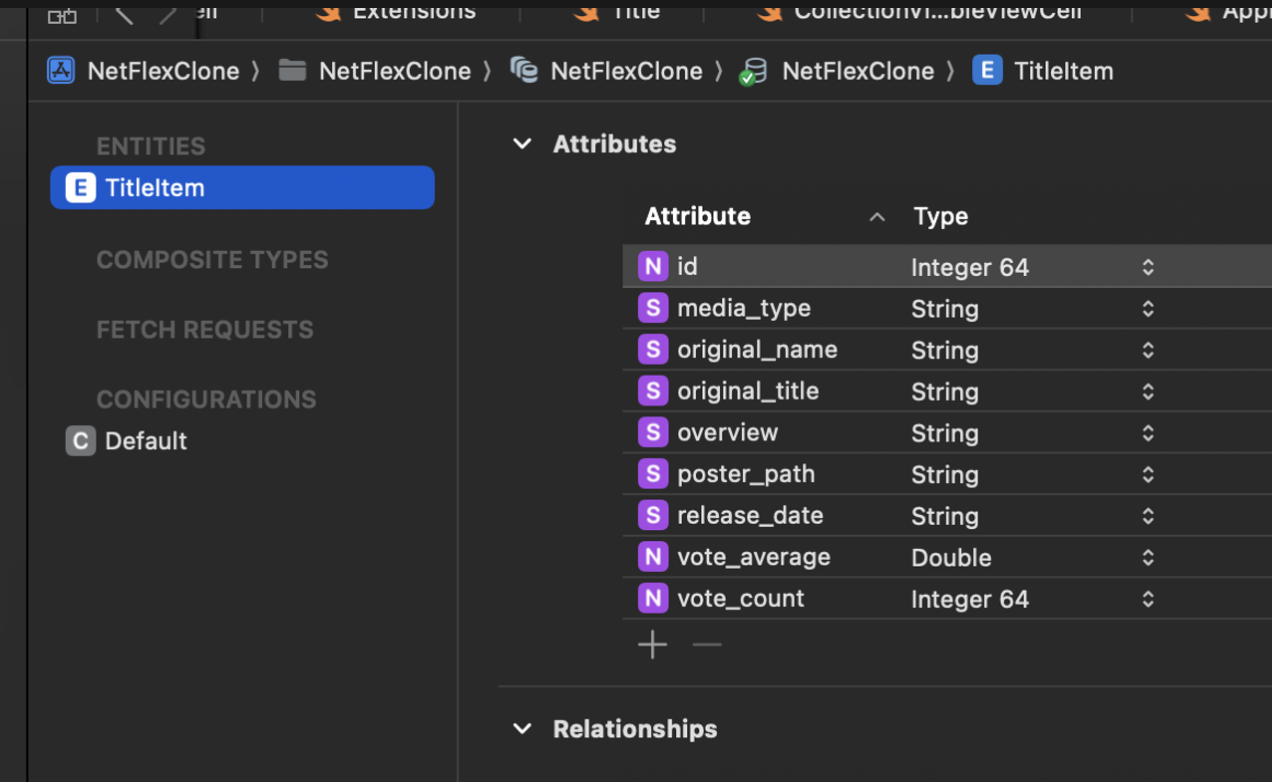Select the vote_count attribute name
This screenshot has height=782, width=1272.
point(741,599)
